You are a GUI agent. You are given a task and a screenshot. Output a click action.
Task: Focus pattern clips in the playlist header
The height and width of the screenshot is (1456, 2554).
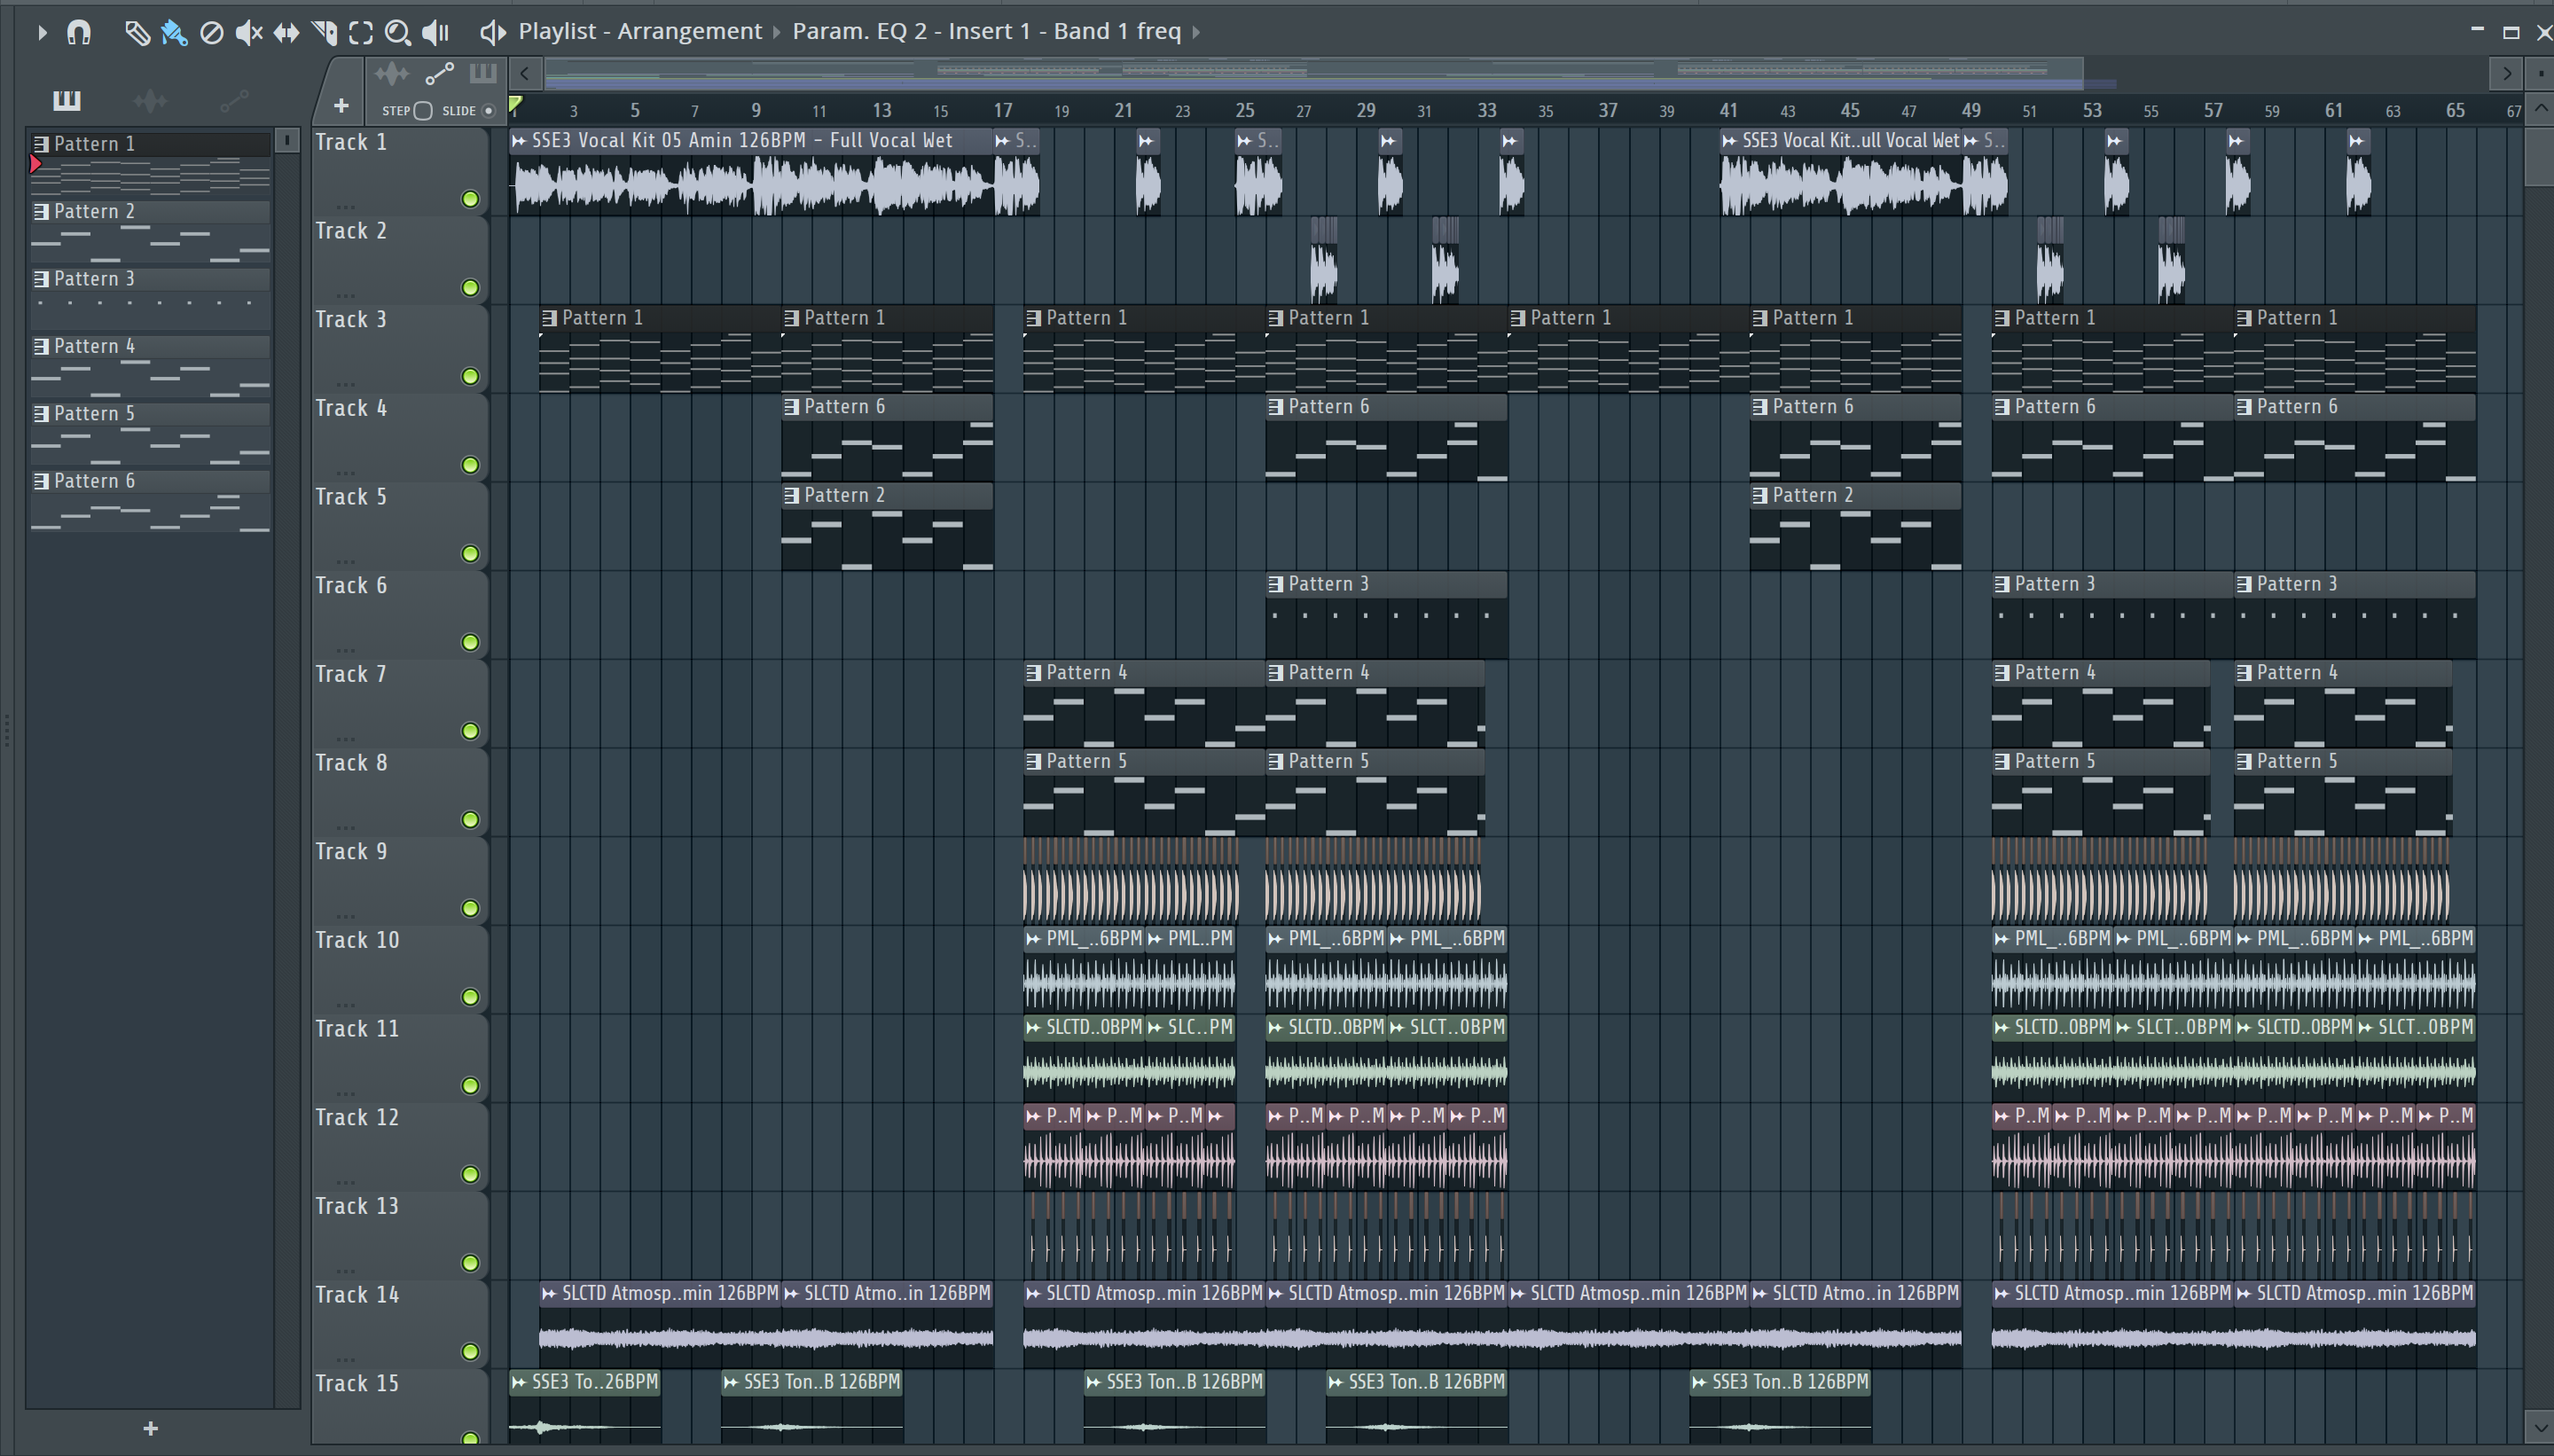click(x=483, y=73)
